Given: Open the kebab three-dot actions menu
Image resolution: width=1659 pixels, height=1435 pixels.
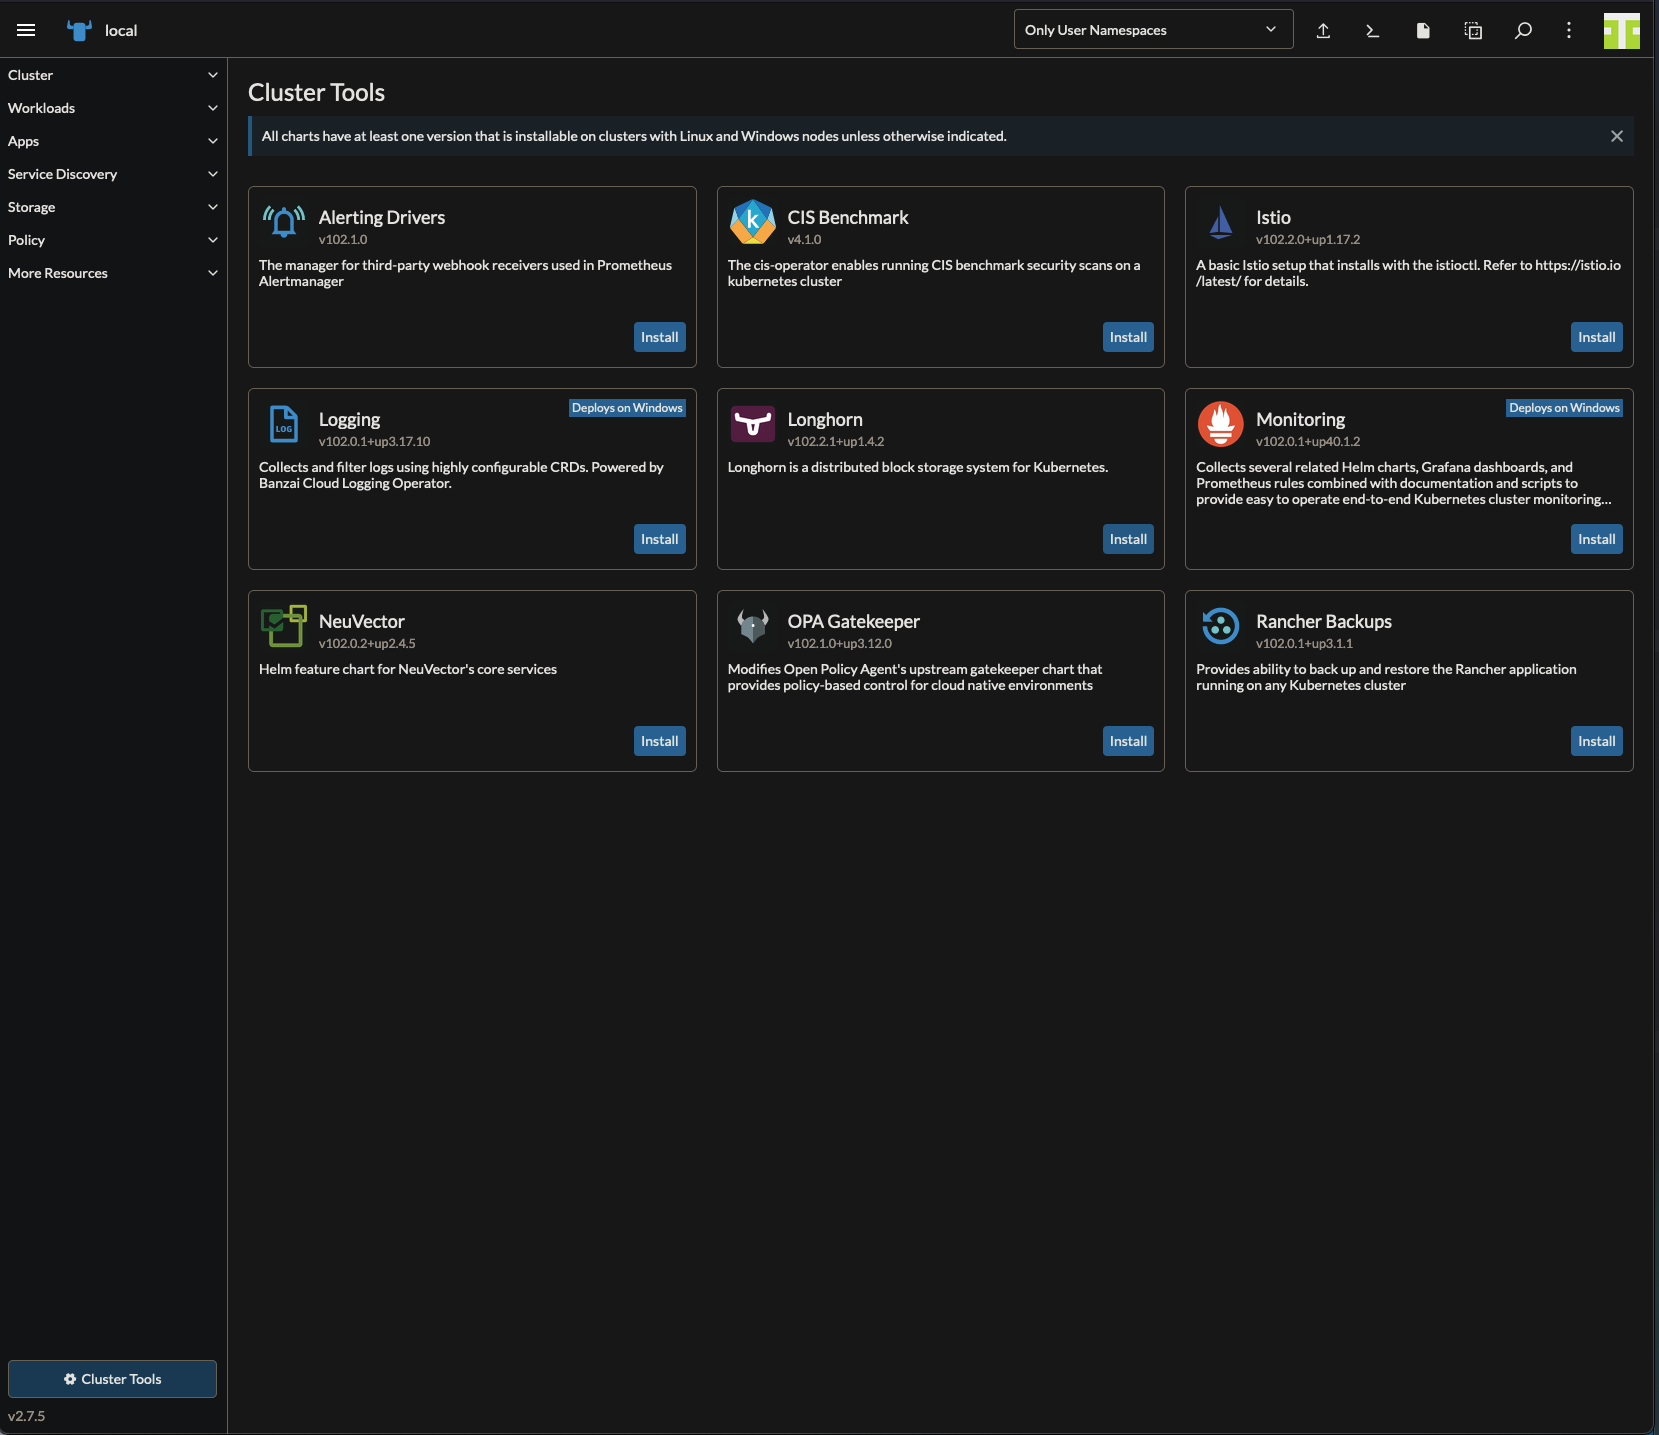Looking at the screenshot, I should point(1568,31).
